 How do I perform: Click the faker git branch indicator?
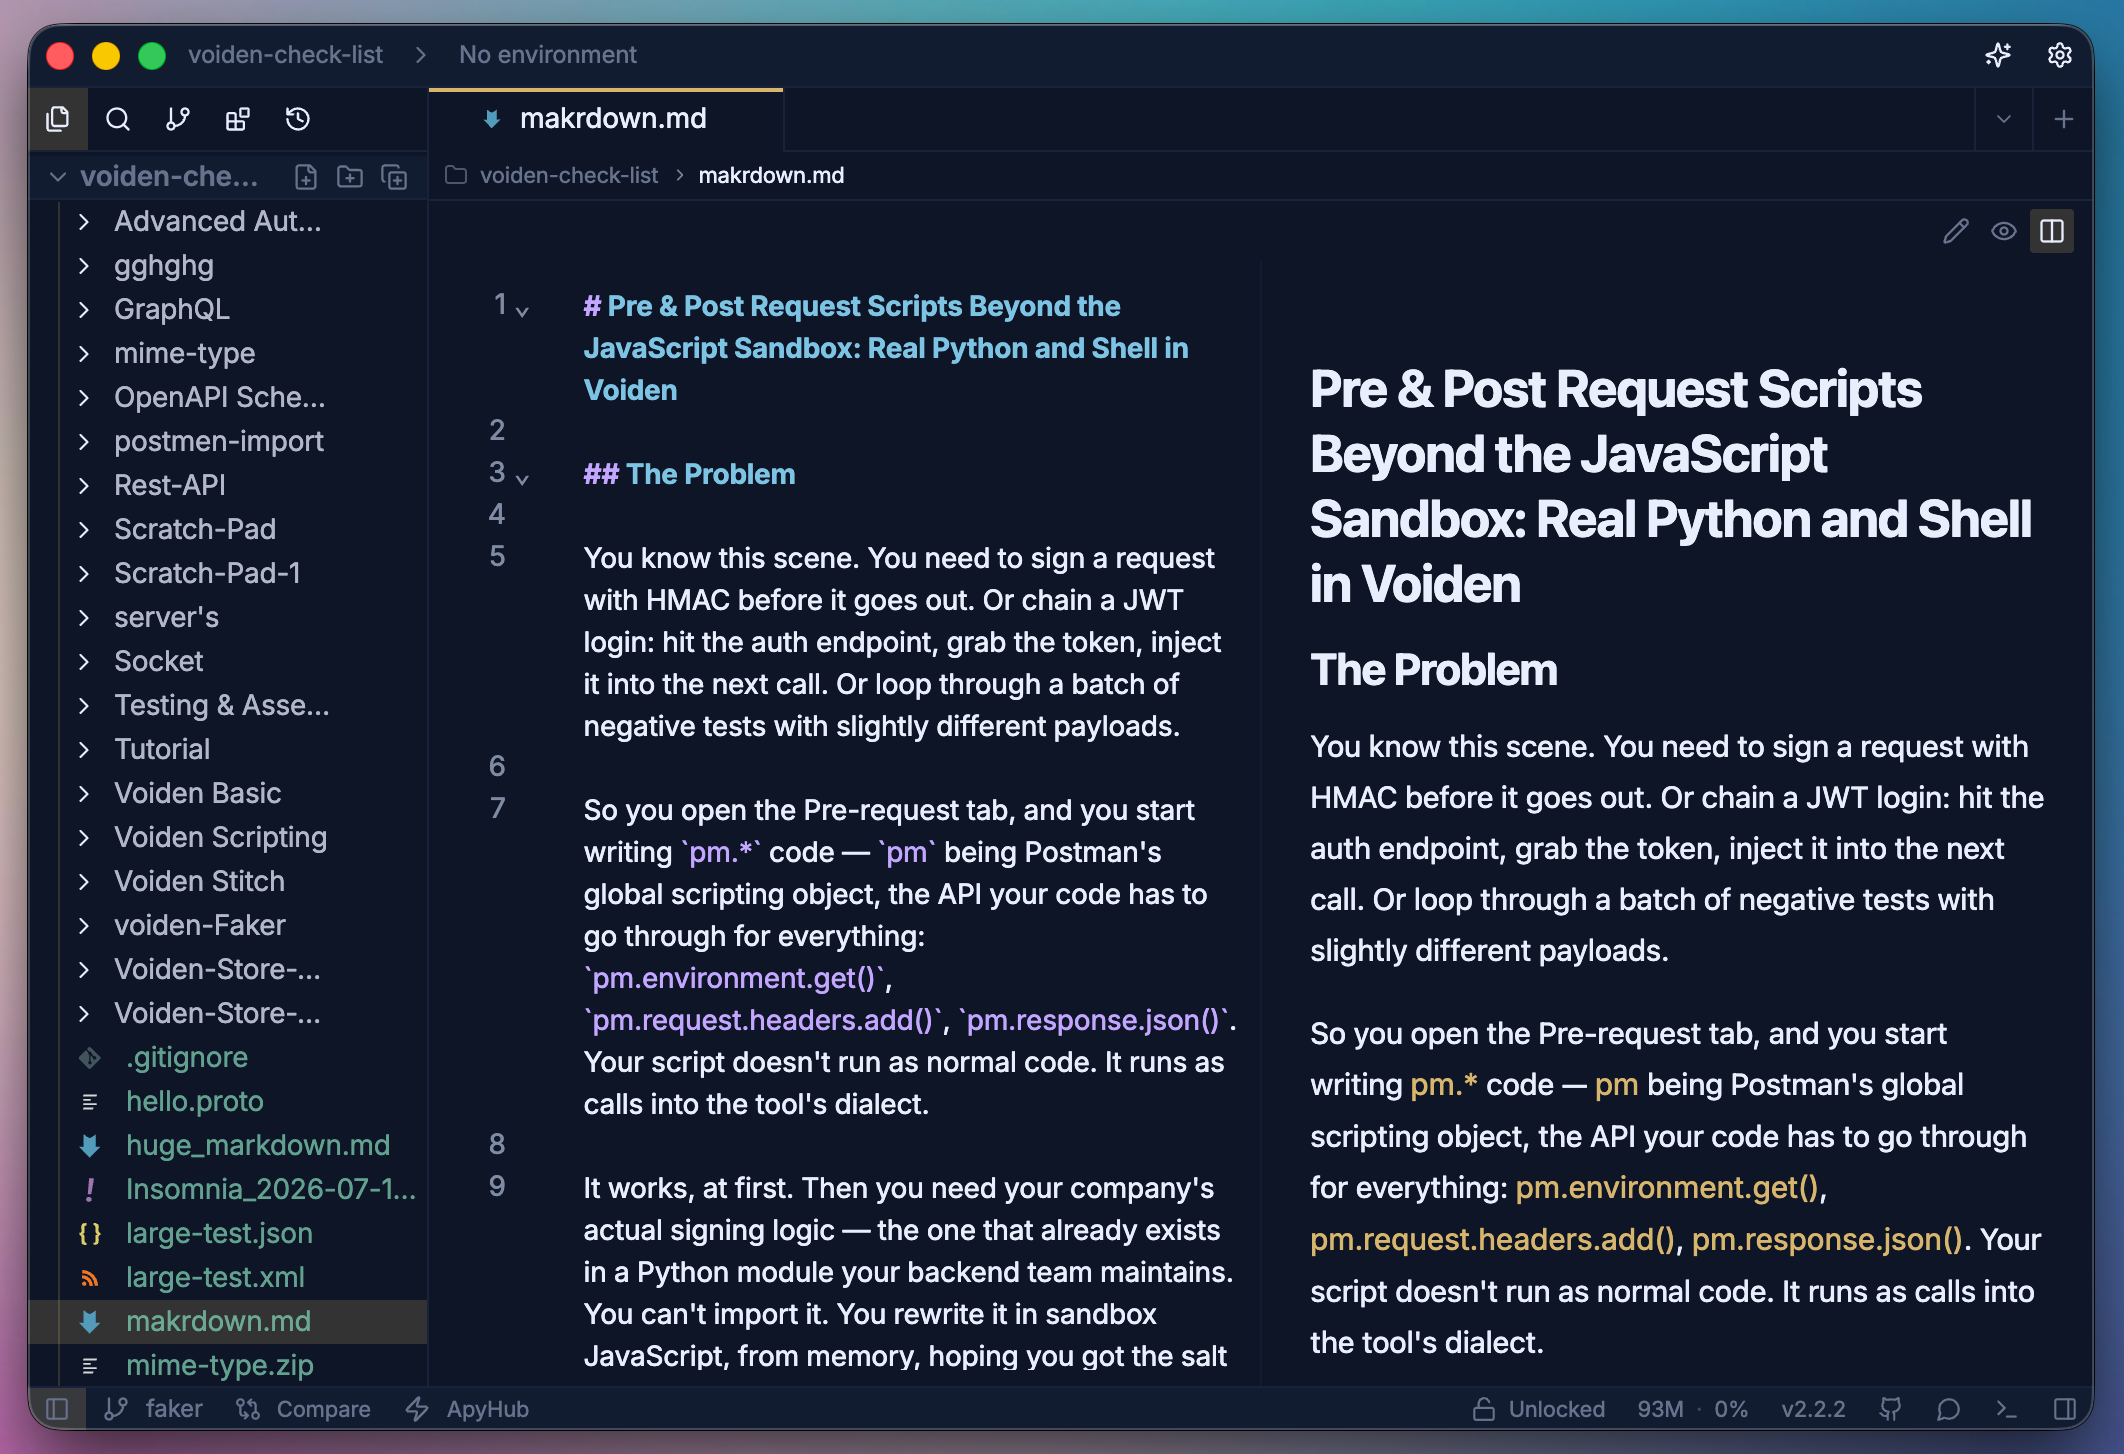pyautogui.click(x=154, y=1409)
